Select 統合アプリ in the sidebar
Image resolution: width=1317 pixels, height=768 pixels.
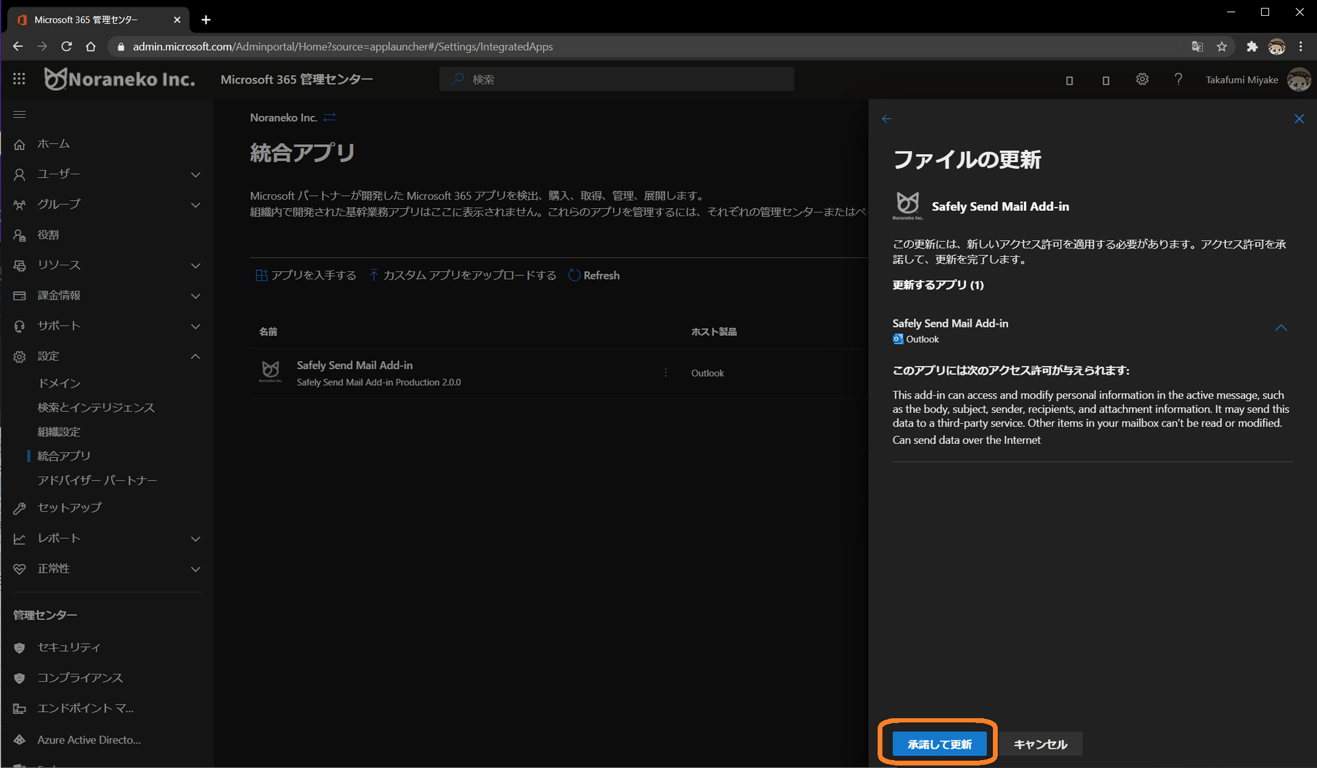coord(64,456)
